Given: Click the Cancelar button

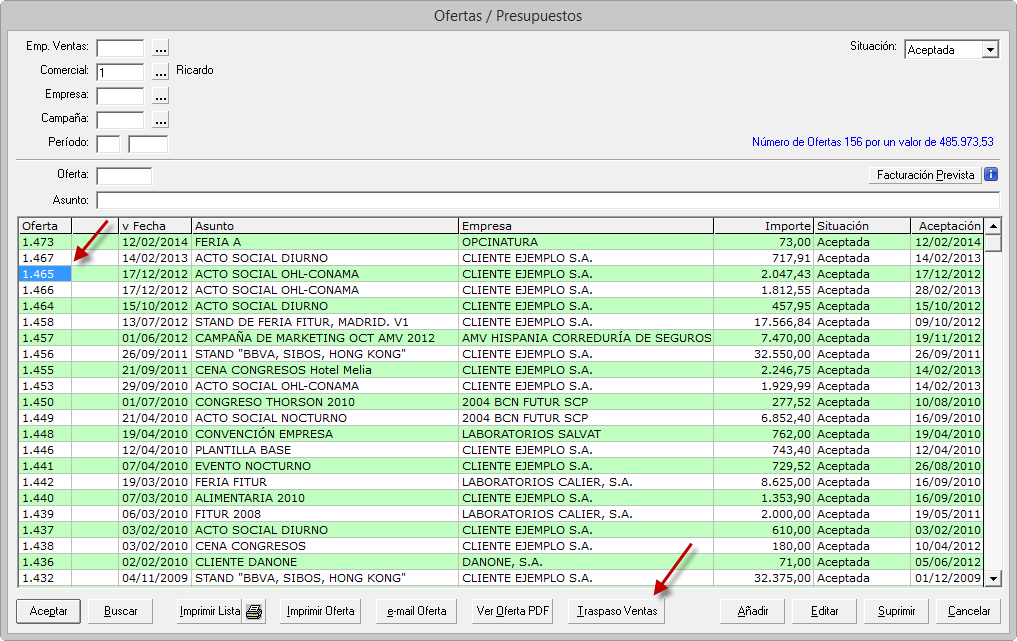Looking at the screenshot, I should [968, 611].
